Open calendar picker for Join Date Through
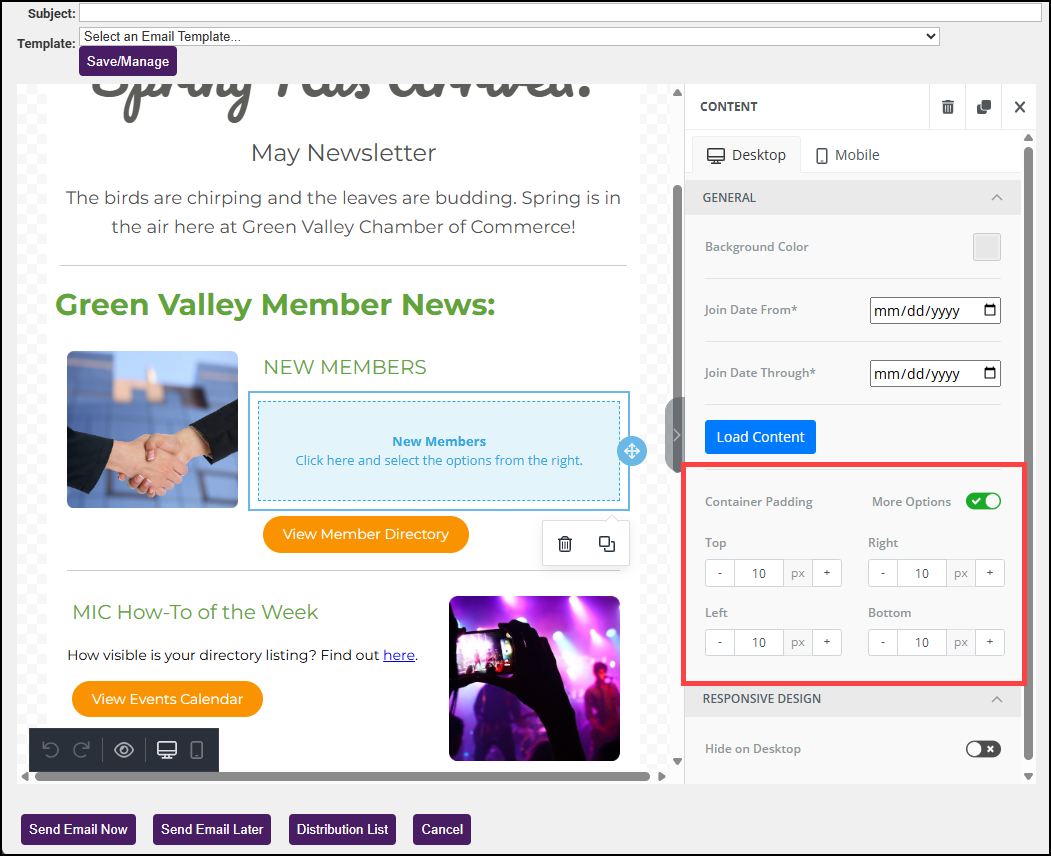Screen dimensions: 1051x856 coord(989,373)
